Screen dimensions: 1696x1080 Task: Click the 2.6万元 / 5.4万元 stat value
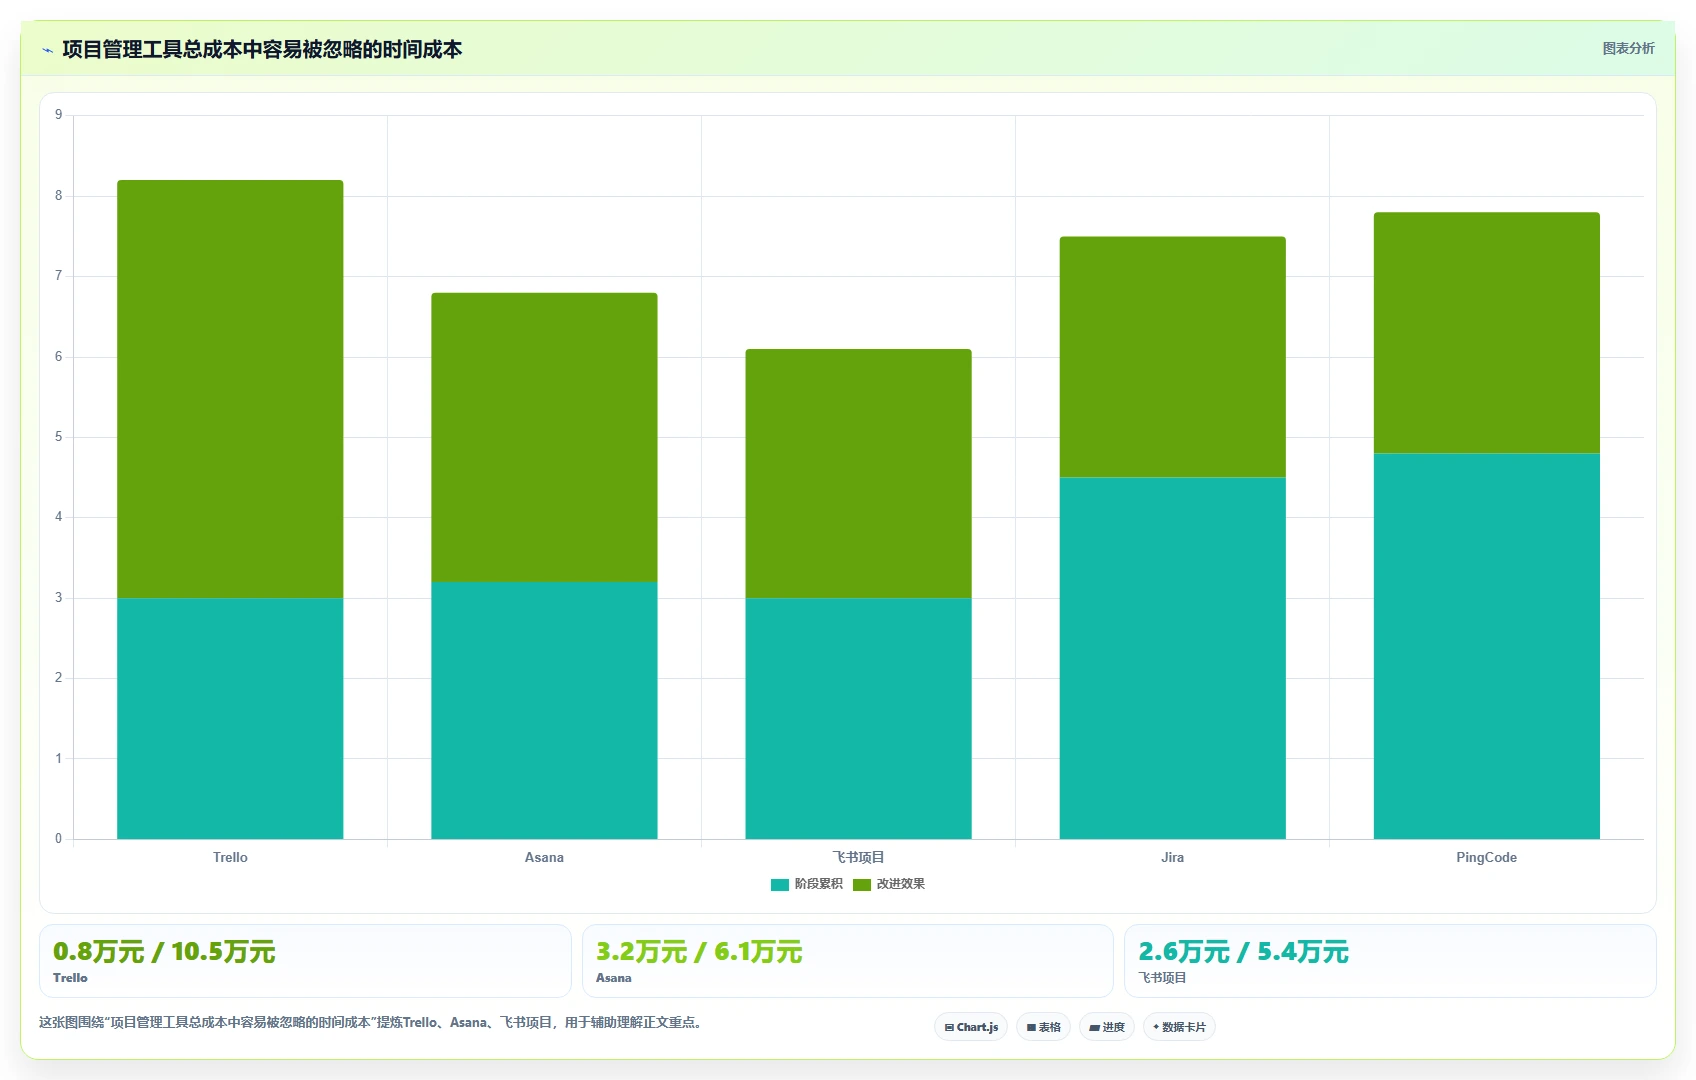[1243, 952]
